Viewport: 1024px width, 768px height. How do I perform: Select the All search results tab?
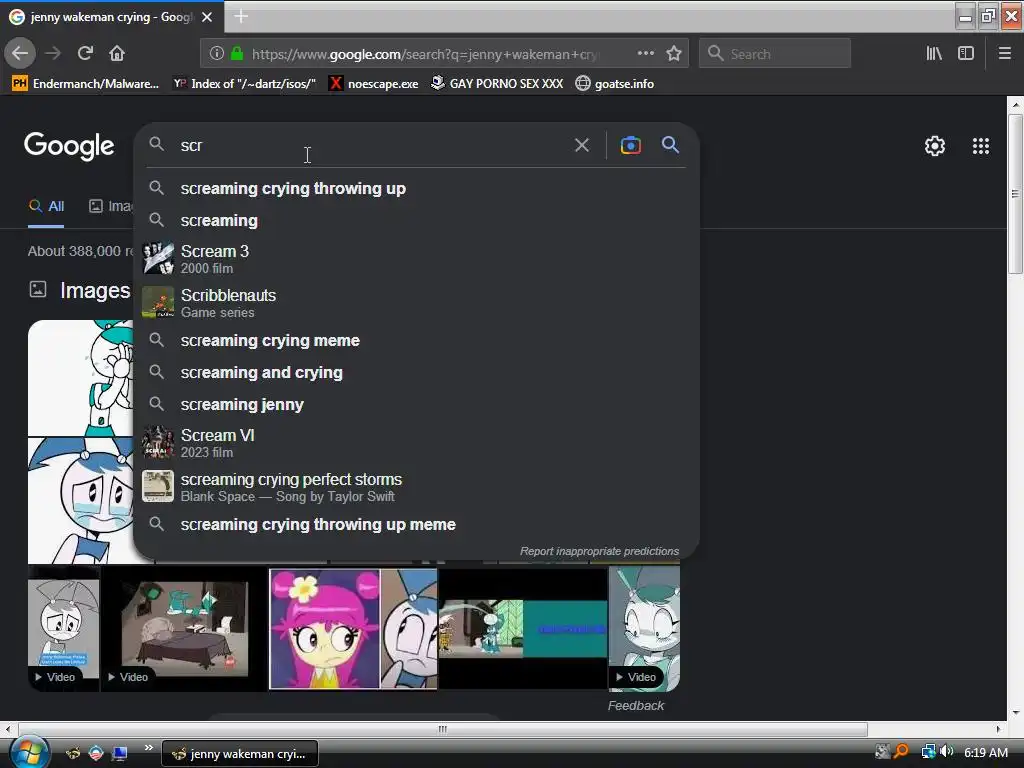click(x=46, y=206)
